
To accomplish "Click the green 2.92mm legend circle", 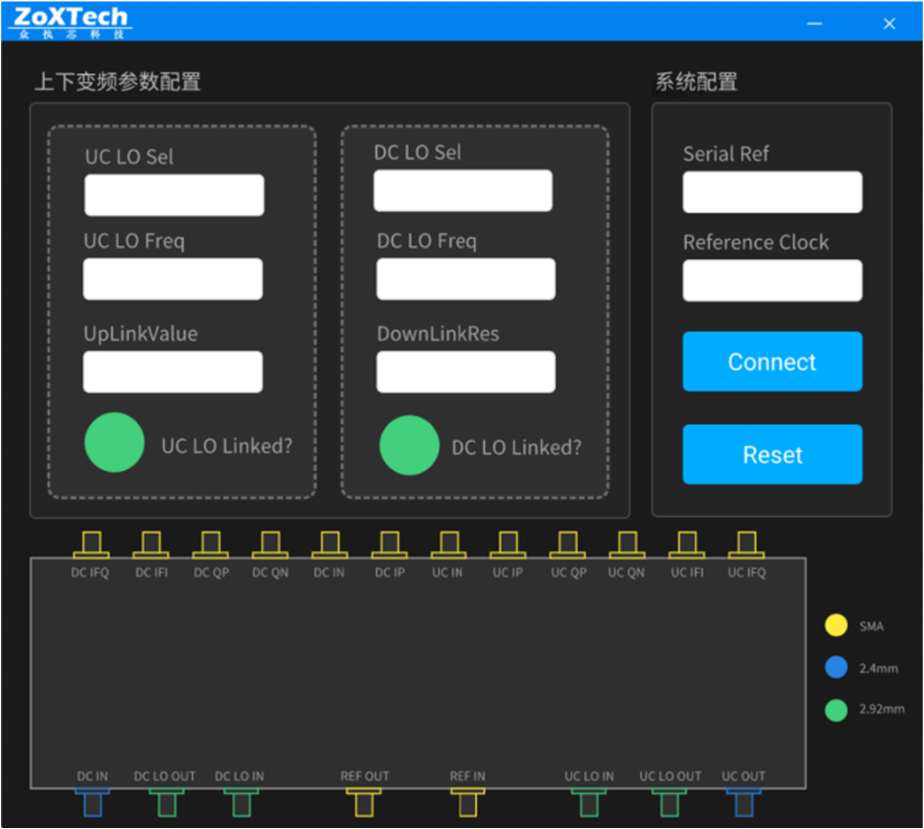I will point(836,710).
